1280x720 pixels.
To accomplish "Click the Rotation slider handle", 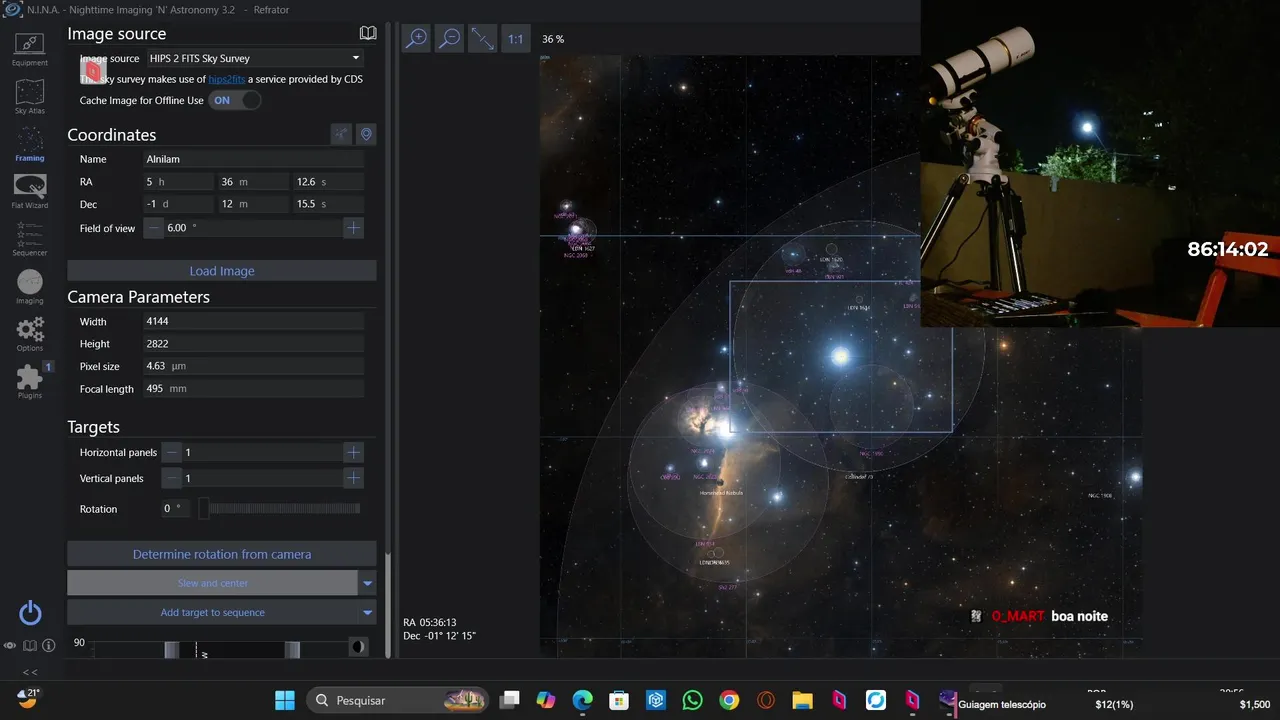I will [204, 509].
